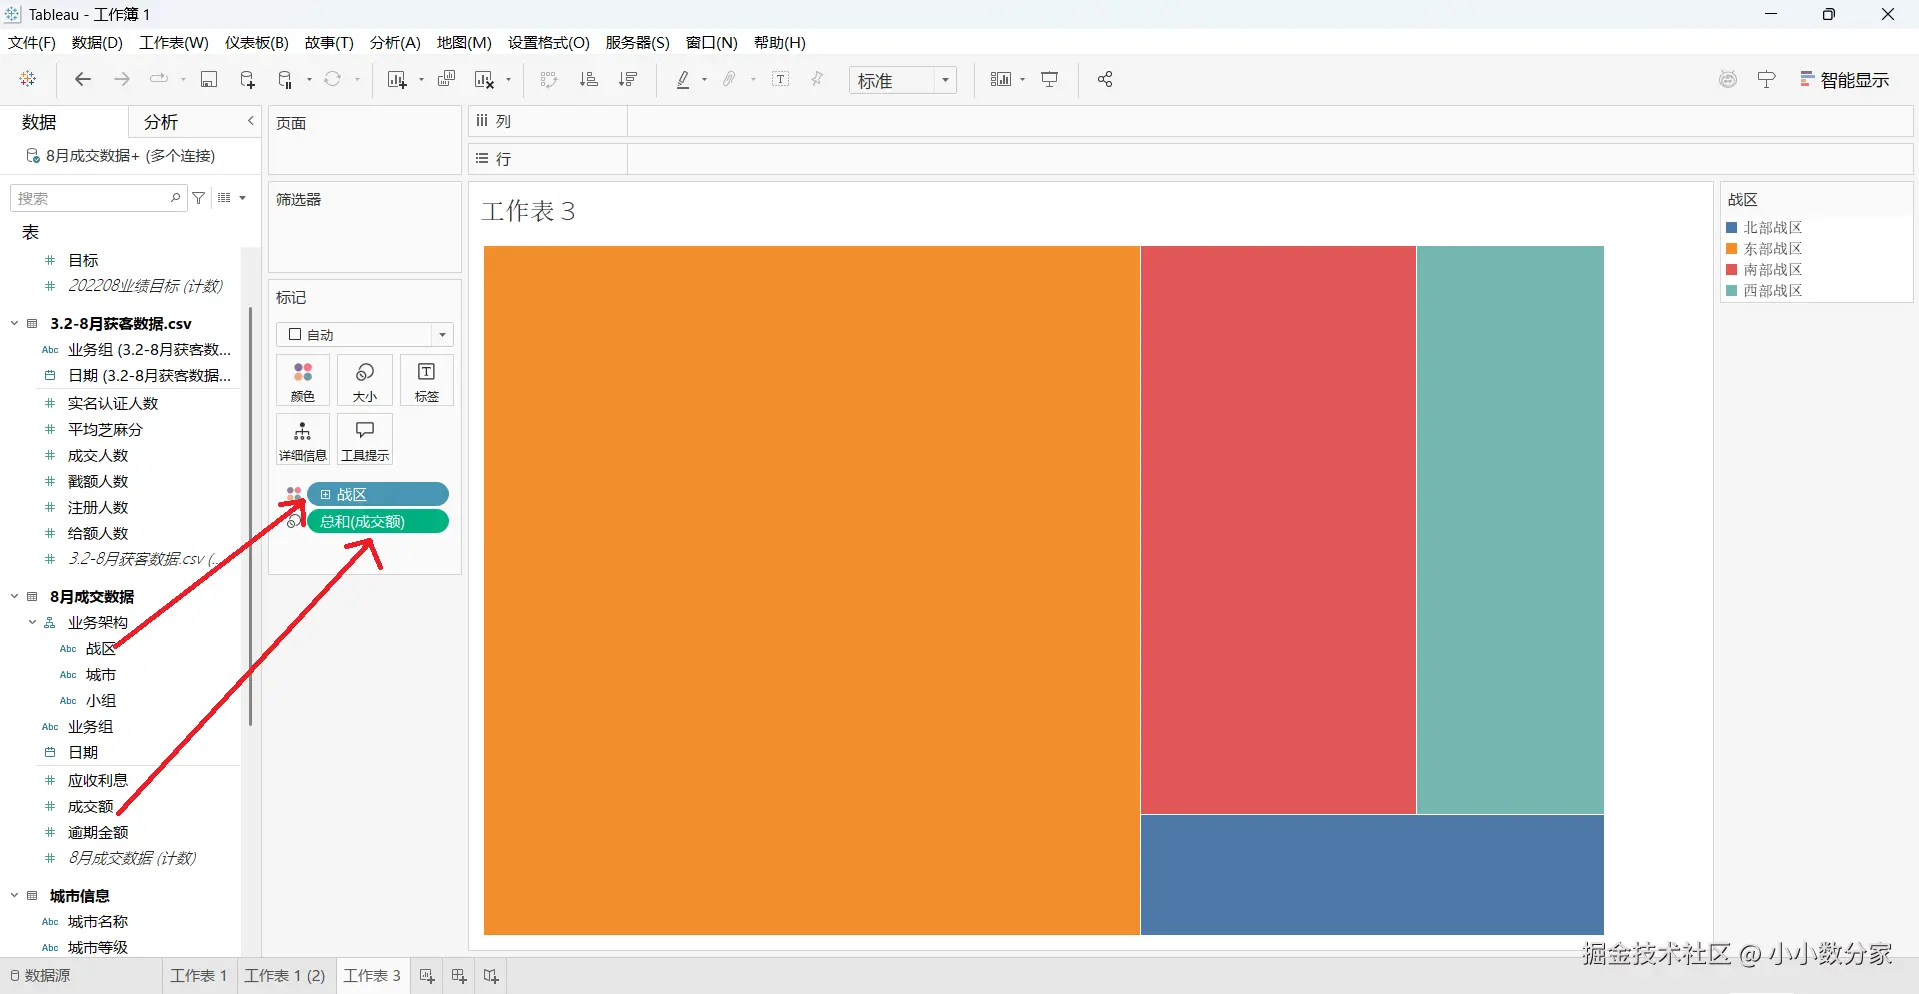Click the fix axes pin icon

[817, 79]
